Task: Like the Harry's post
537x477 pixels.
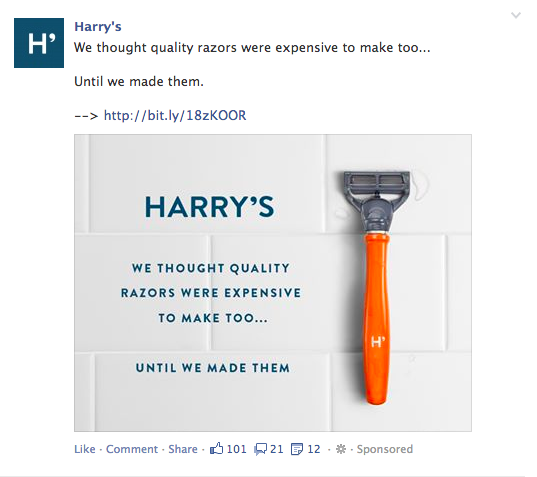Action: [x=85, y=449]
